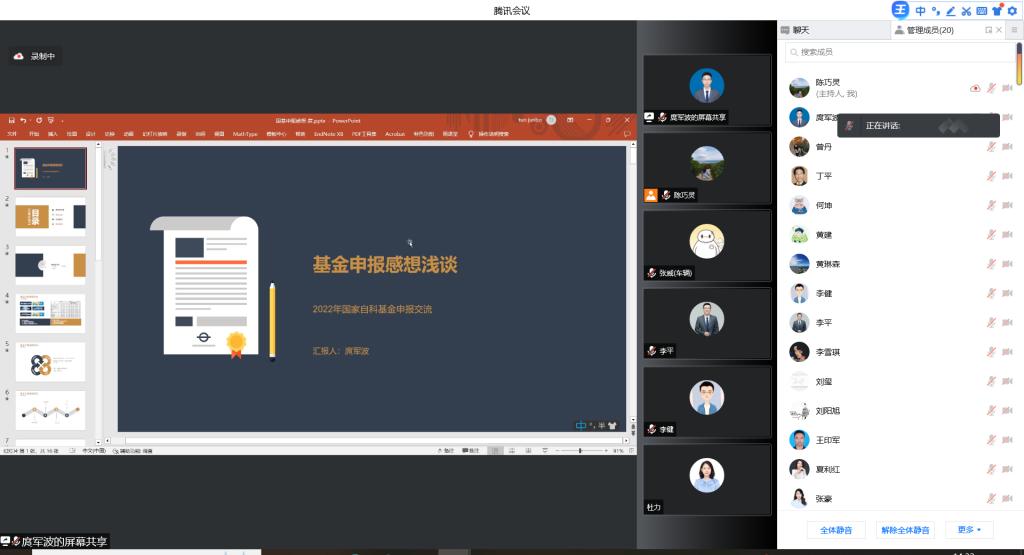1024x555 pixels.
Task: Toggle the camera for 丁平
Action: (1007, 176)
